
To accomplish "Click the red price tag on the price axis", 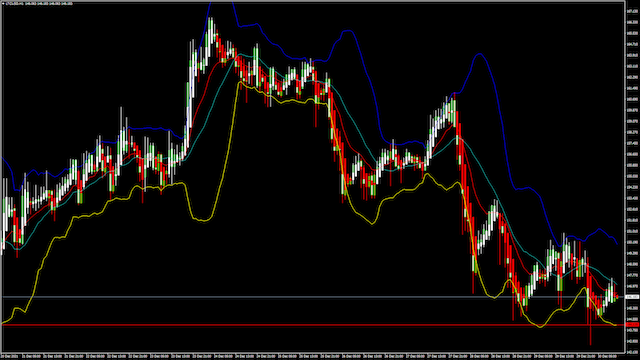I will coord(632,324).
